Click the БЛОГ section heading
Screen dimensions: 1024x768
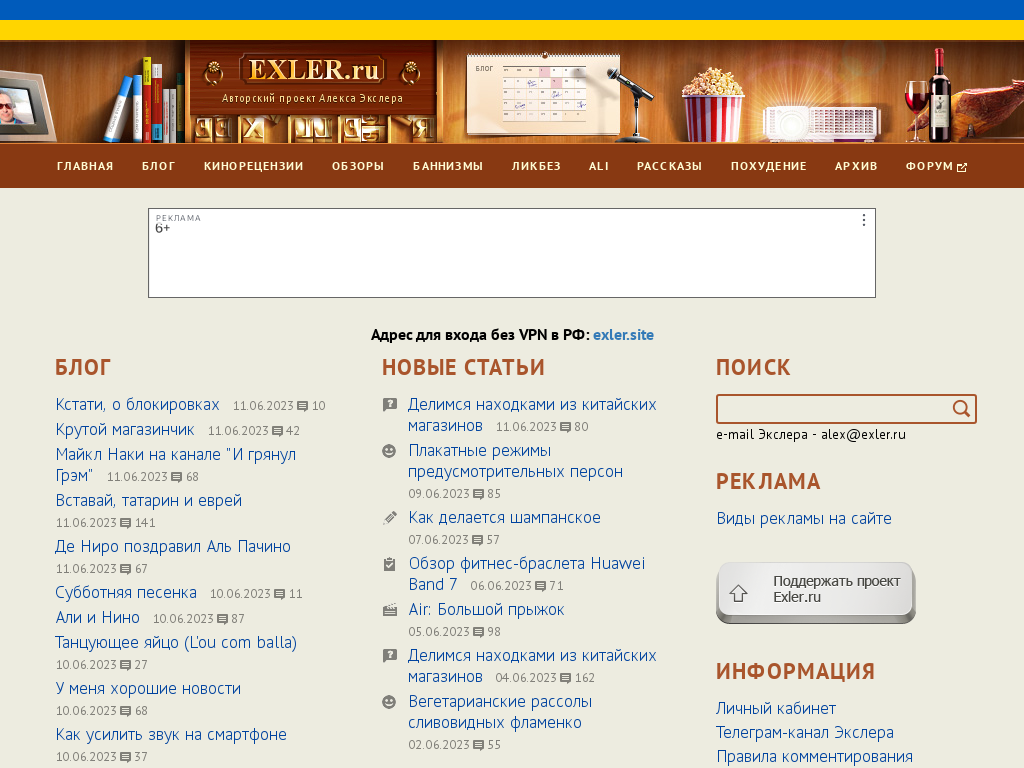83,368
